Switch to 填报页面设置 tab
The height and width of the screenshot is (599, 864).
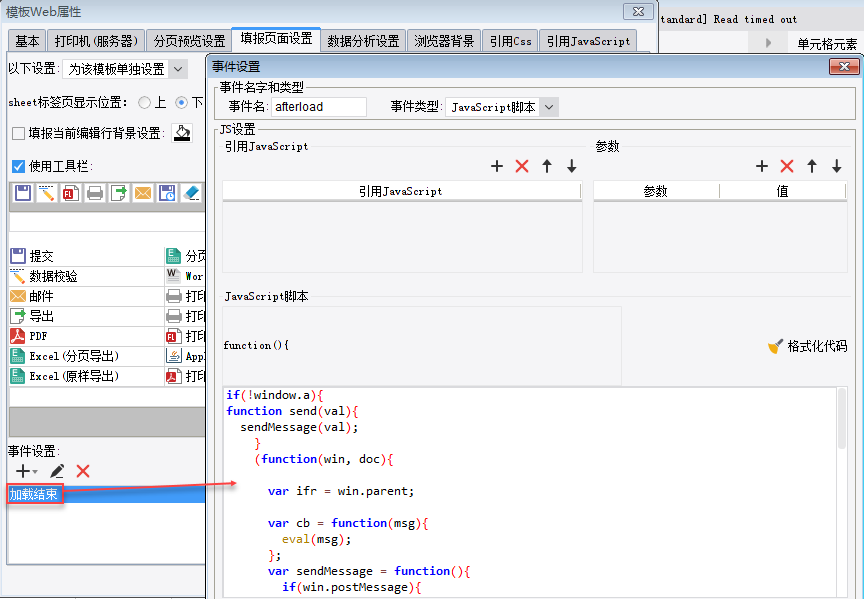click(x=276, y=39)
